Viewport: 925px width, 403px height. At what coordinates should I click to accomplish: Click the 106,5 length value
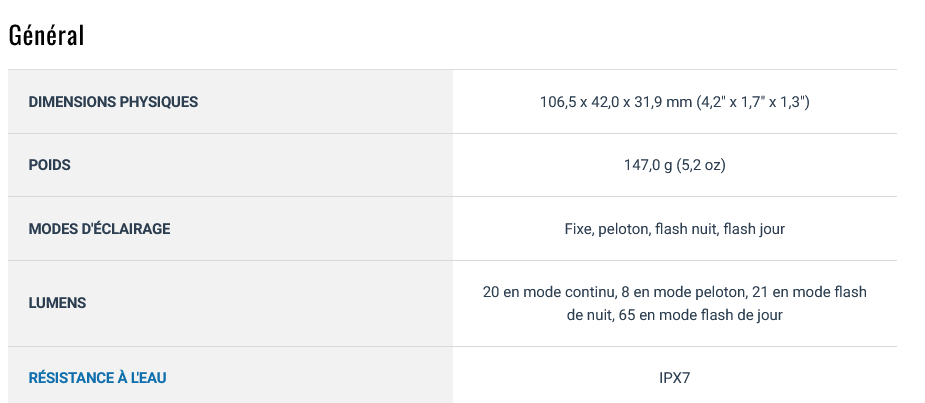(558, 102)
